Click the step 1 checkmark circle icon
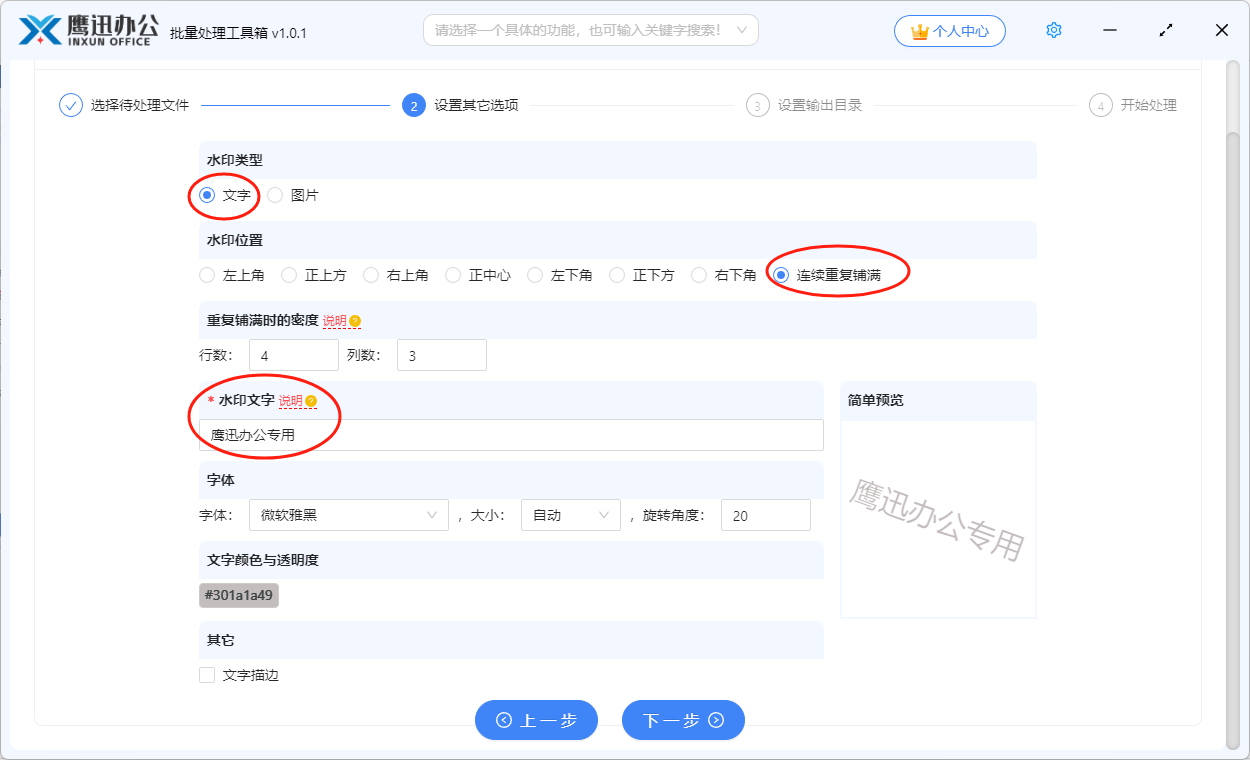Image resolution: width=1250 pixels, height=760 pixels. 70,105
